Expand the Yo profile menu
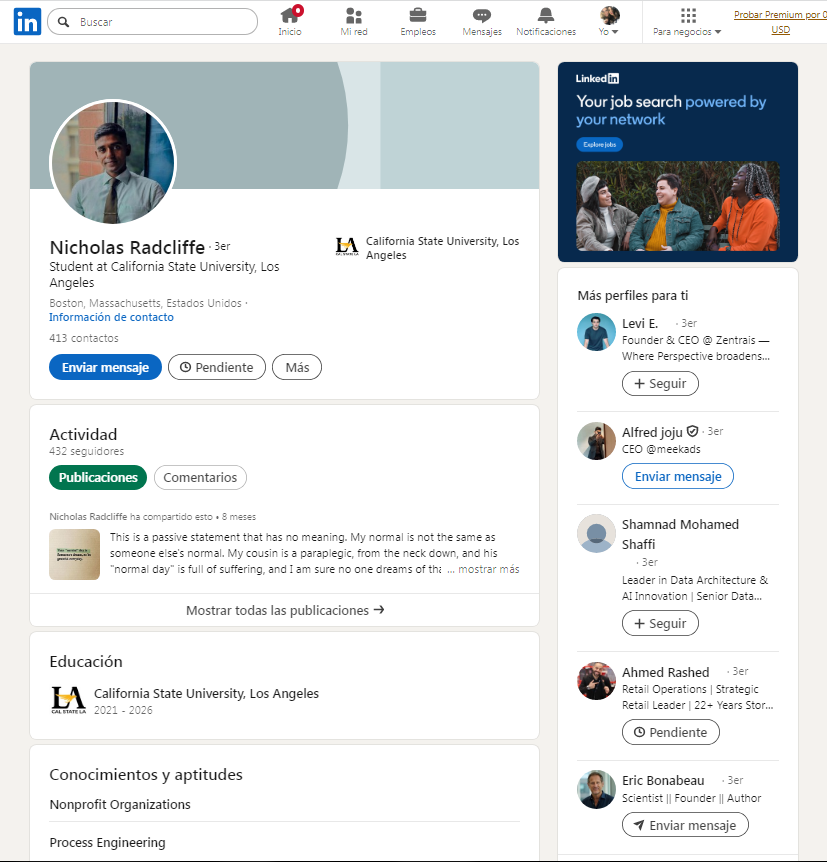 pyautogui.click(x=609, y=21)
